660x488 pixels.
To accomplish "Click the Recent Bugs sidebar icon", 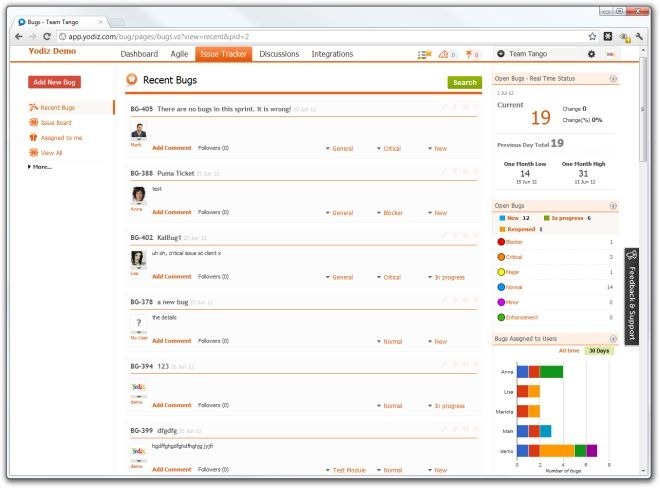I will 33,107.
